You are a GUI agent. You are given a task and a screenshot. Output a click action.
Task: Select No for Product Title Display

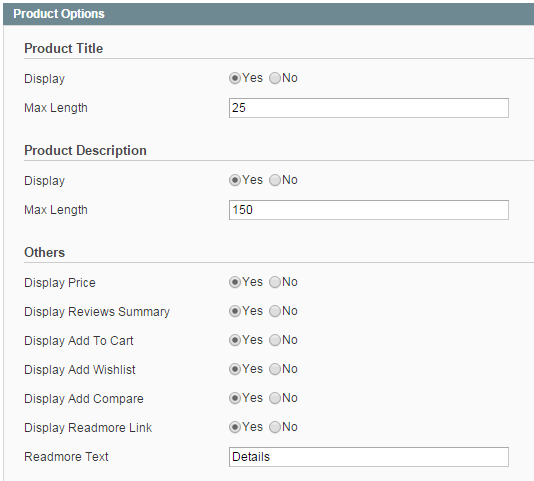click(275, 78)
